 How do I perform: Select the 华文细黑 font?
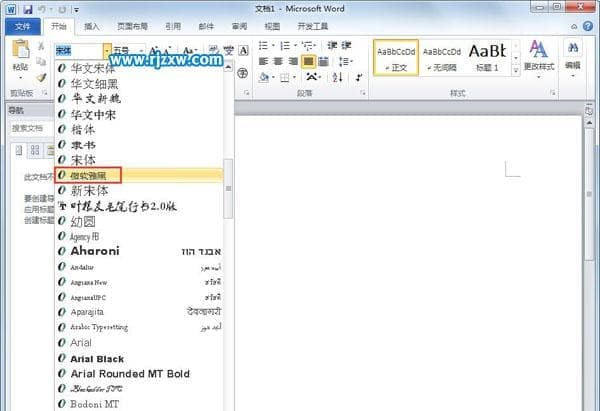click(139, 83)
